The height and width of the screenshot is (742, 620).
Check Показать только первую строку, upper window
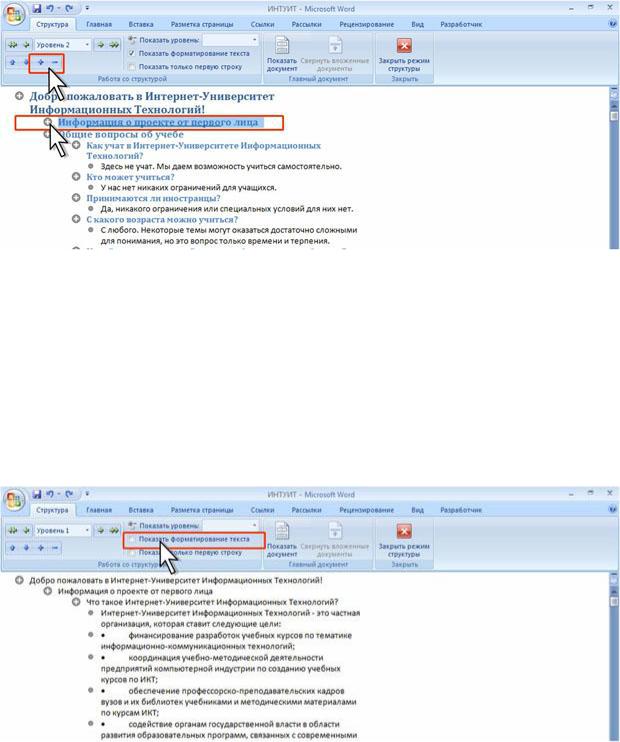click(132, 67)
